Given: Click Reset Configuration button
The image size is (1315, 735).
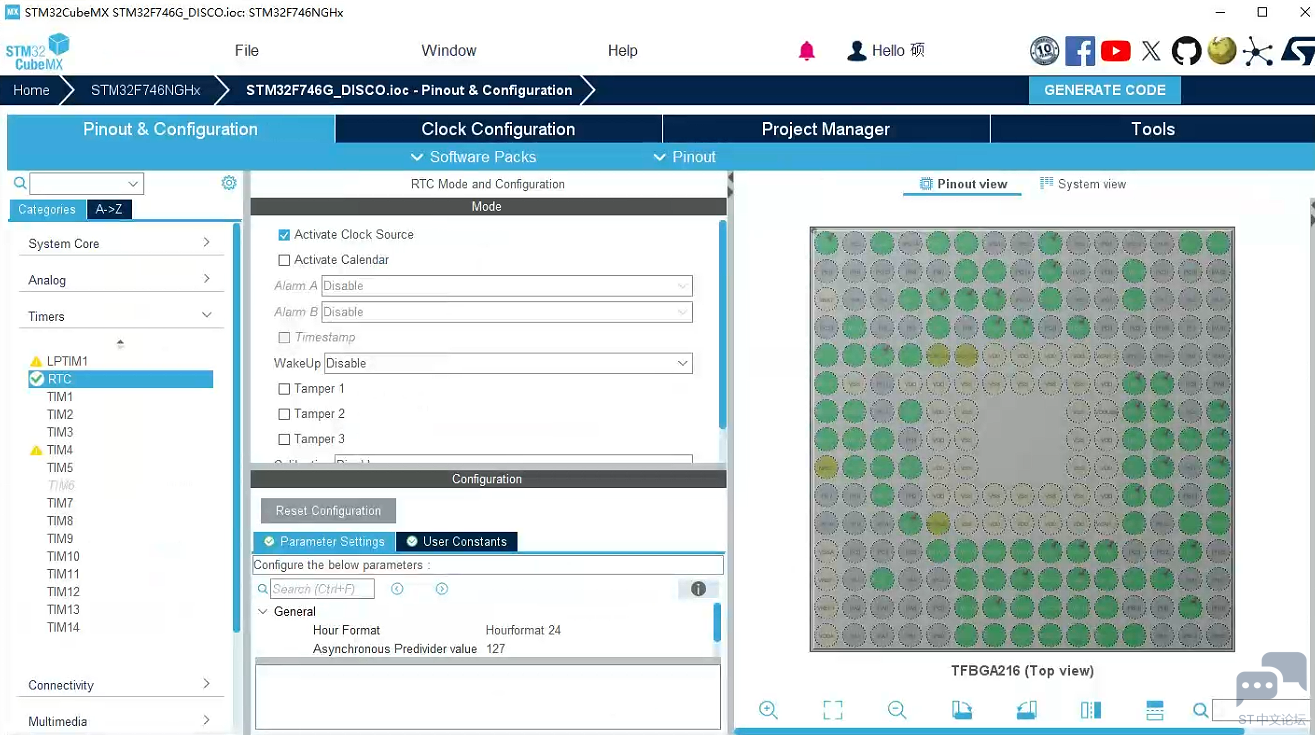Looking at the screenshot, I should 328,511.
